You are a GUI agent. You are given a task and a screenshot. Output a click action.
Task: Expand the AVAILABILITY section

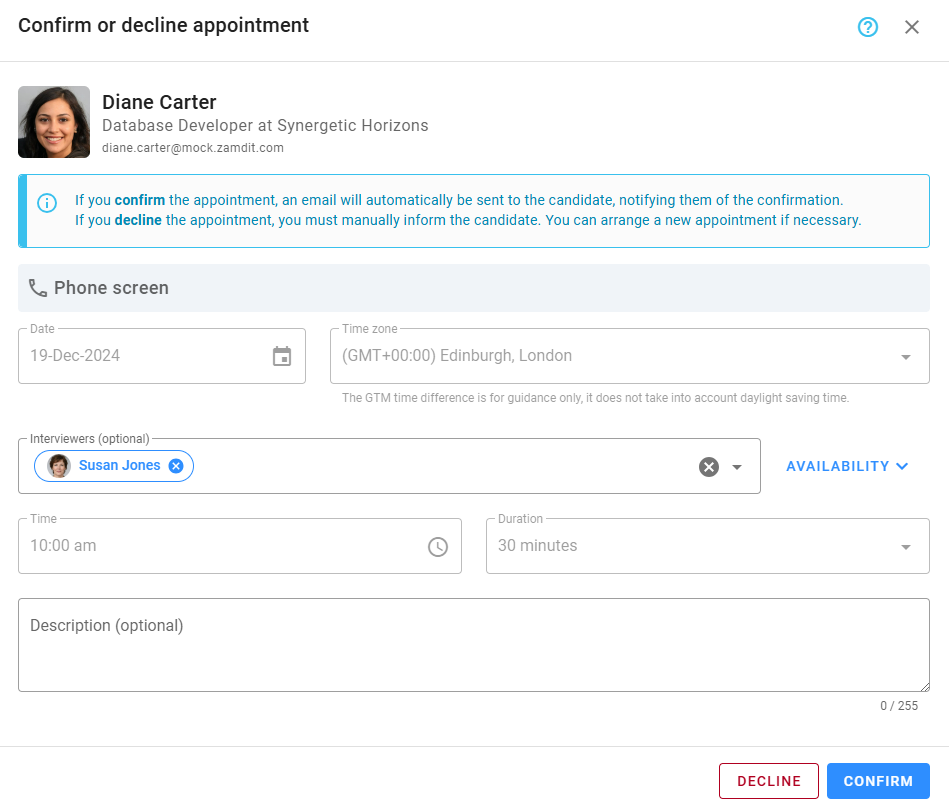846,466
